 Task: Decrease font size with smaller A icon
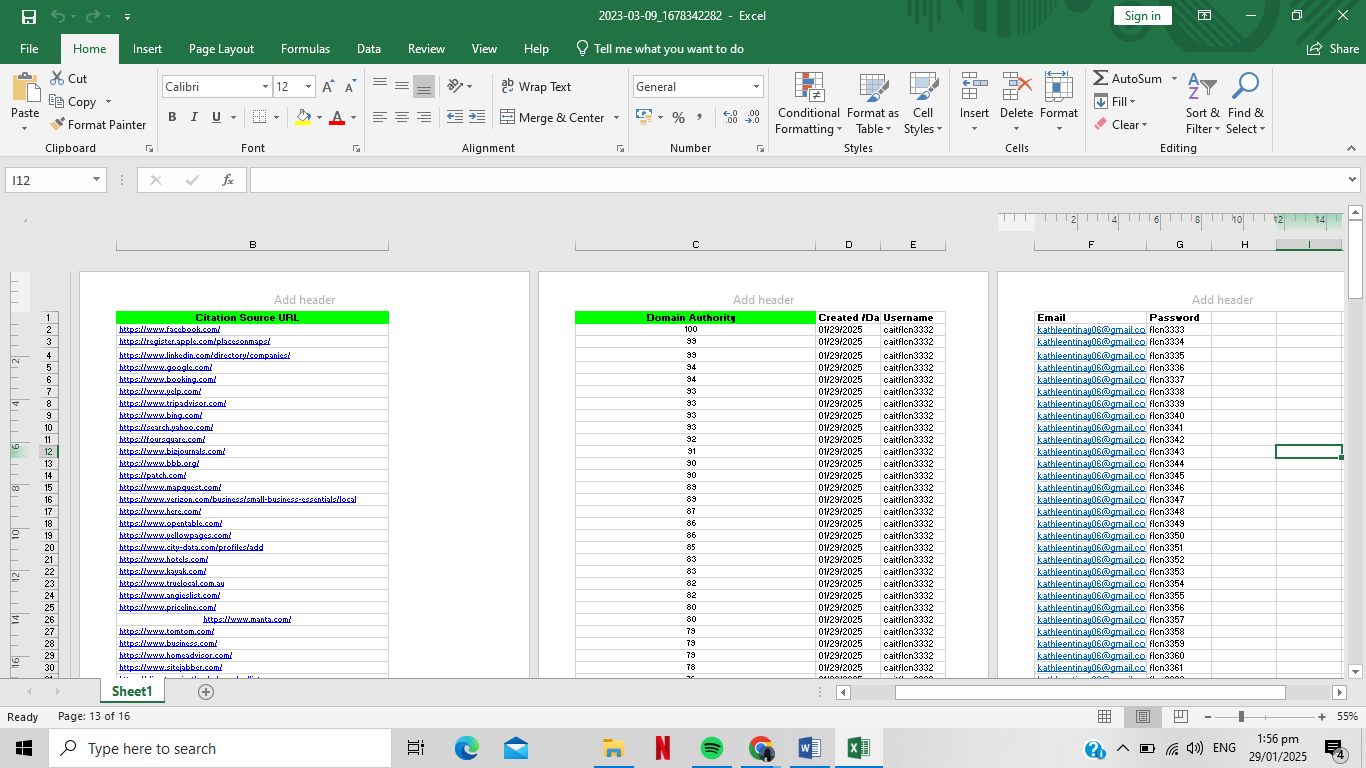pos(349,87)
